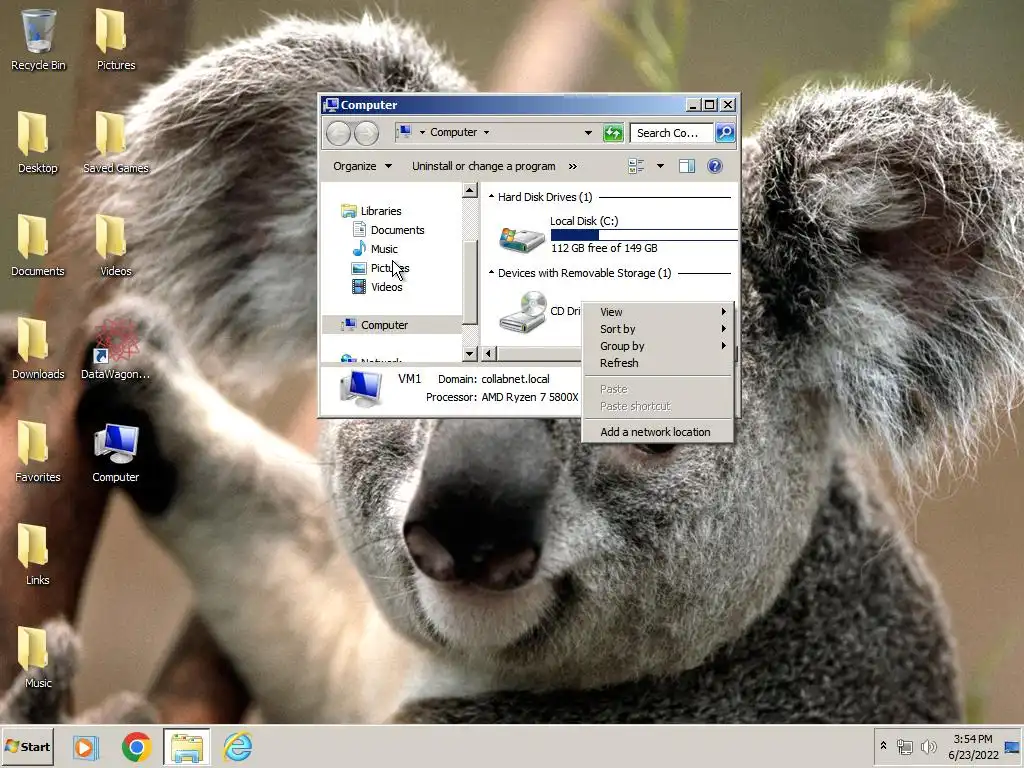This screenshot has width=1024, height=768.
Task: Select the Saved Games folder icon
Action: coord(116,142)
